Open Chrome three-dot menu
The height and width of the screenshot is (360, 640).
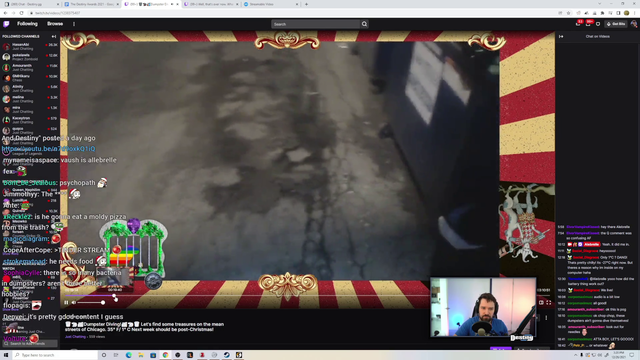click(635, 13)
